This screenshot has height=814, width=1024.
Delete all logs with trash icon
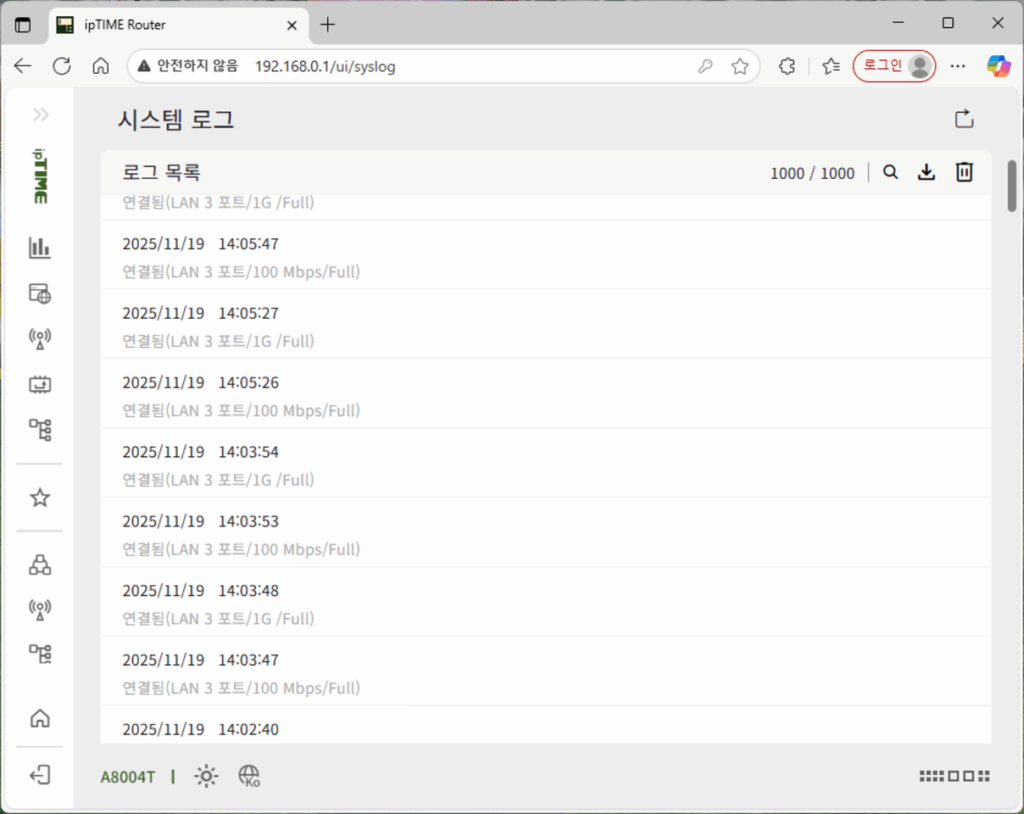tap(964, 173)
